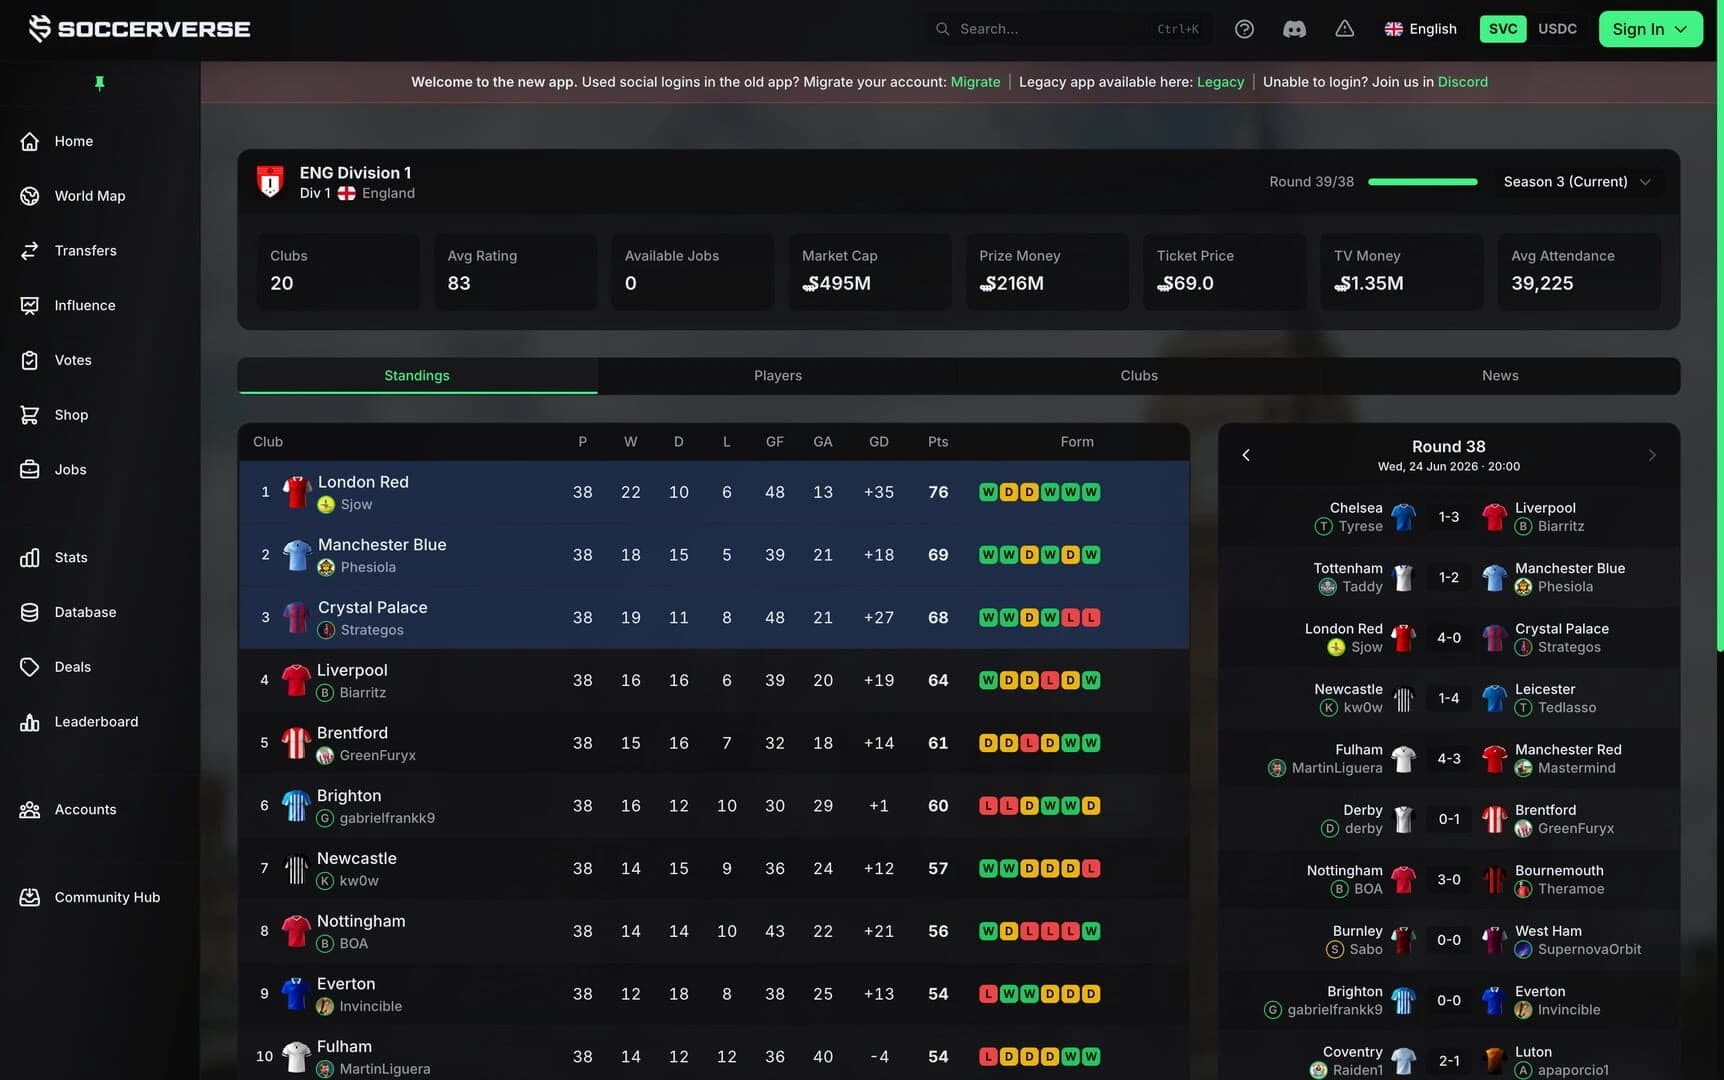Switch to the News tab

tap(1500, 376)
